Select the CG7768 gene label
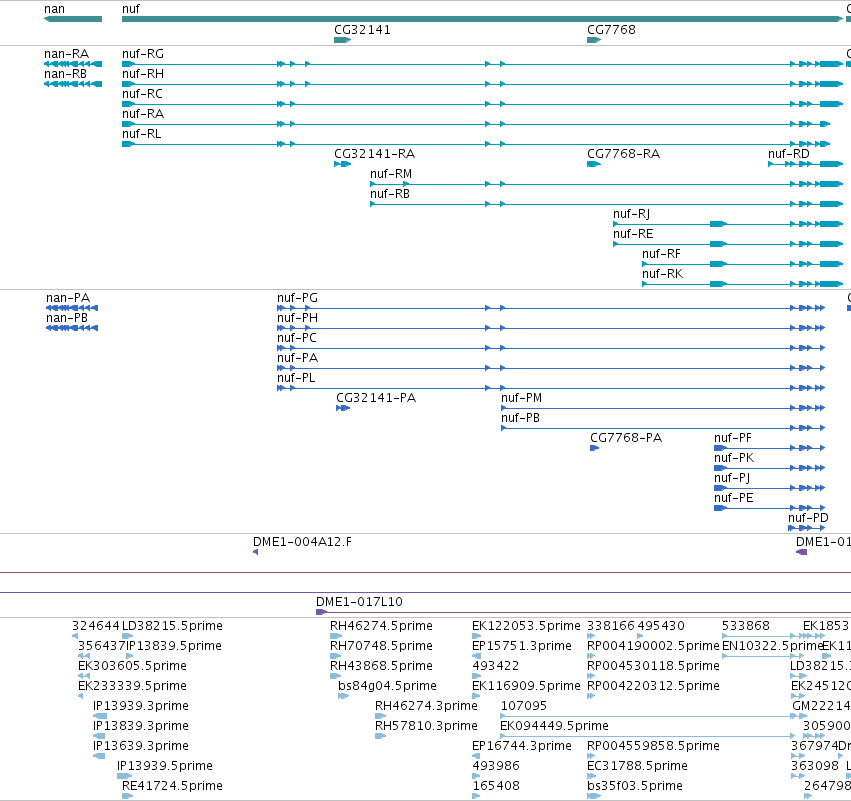This screenshot has width=851, height=801. (x=611, y=30)
